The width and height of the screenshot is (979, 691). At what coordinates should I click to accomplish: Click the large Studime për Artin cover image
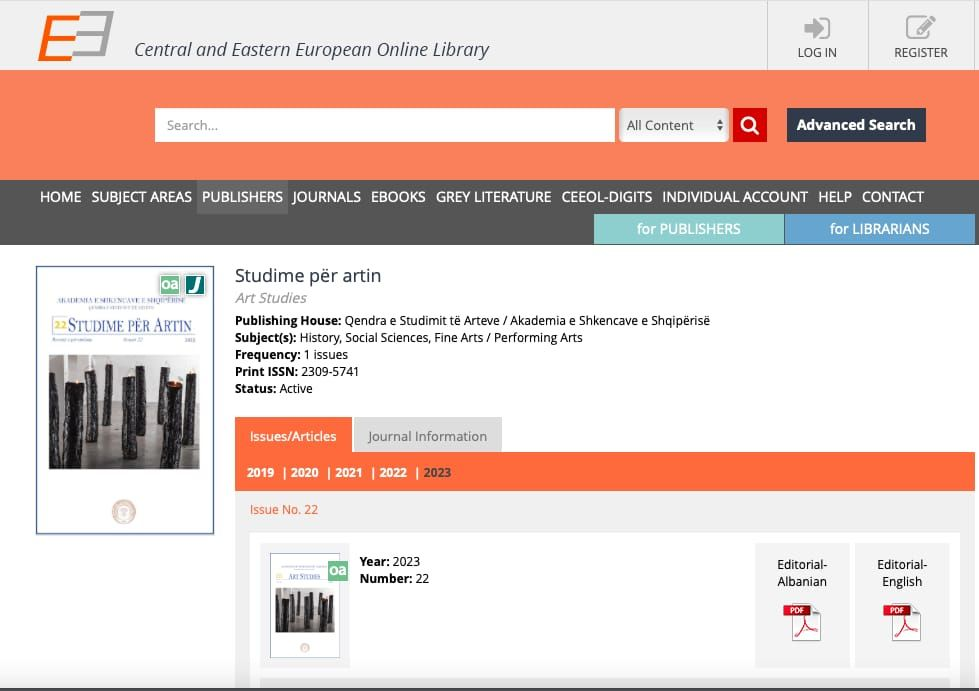pyautogui.click(x=125, y=400)
